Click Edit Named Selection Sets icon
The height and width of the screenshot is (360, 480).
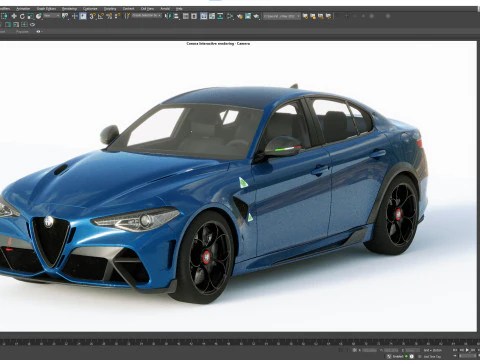pos(127,16)
